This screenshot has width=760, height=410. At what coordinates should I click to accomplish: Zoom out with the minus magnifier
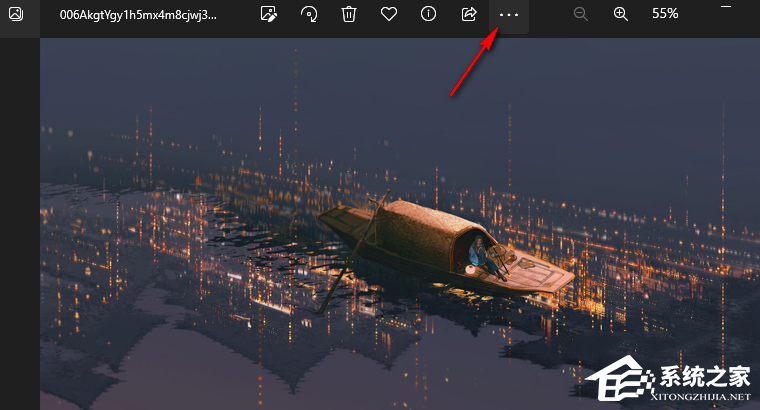coord(581,14)
